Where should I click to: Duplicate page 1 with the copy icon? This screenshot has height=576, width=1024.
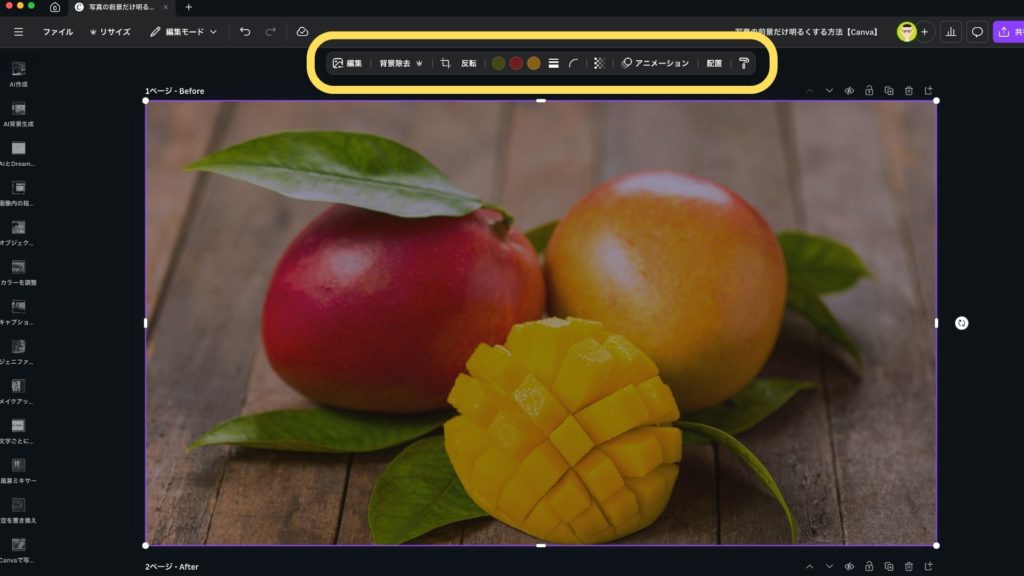889,91
